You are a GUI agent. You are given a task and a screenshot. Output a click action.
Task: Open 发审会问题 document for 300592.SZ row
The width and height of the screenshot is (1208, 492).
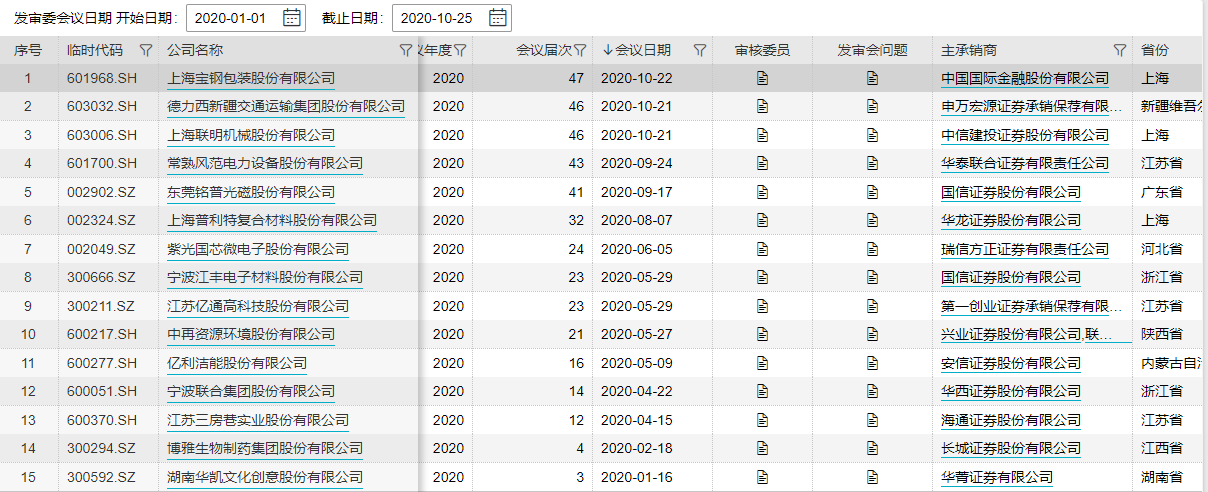point(872,477)
